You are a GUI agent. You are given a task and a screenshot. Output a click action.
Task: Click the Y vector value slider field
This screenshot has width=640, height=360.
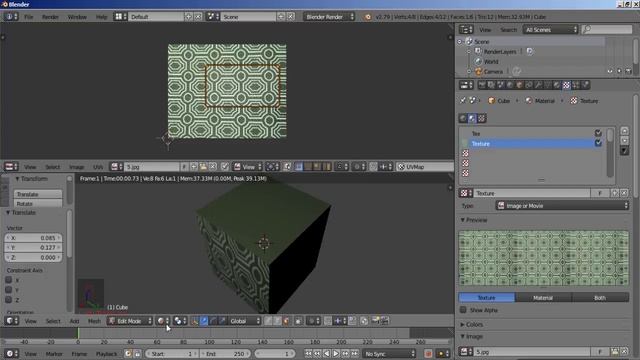pyautogui.click(x=33, y=247)
